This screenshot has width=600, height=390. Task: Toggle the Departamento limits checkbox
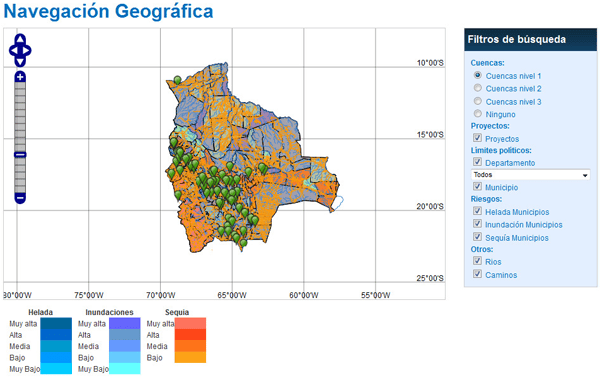tap(477, 162)
